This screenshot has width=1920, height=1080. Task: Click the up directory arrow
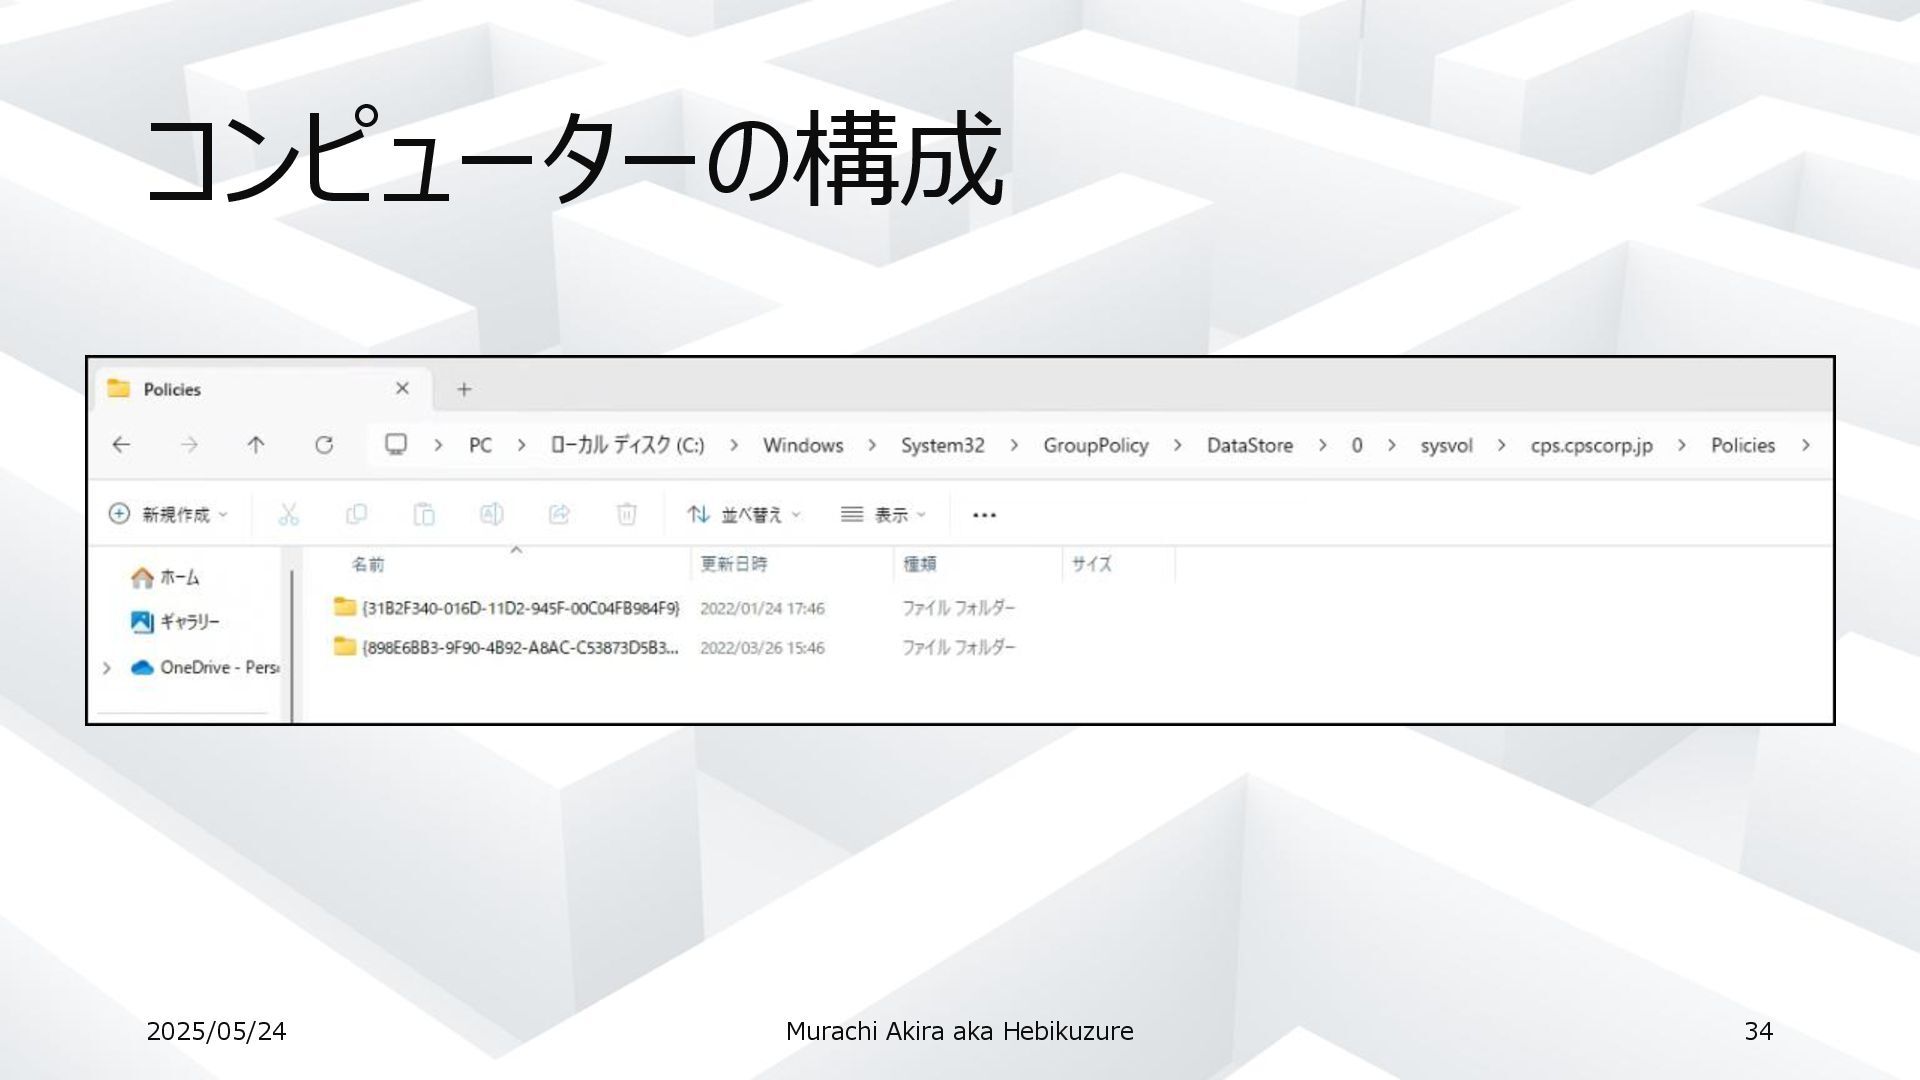click(x=256, y=445)
